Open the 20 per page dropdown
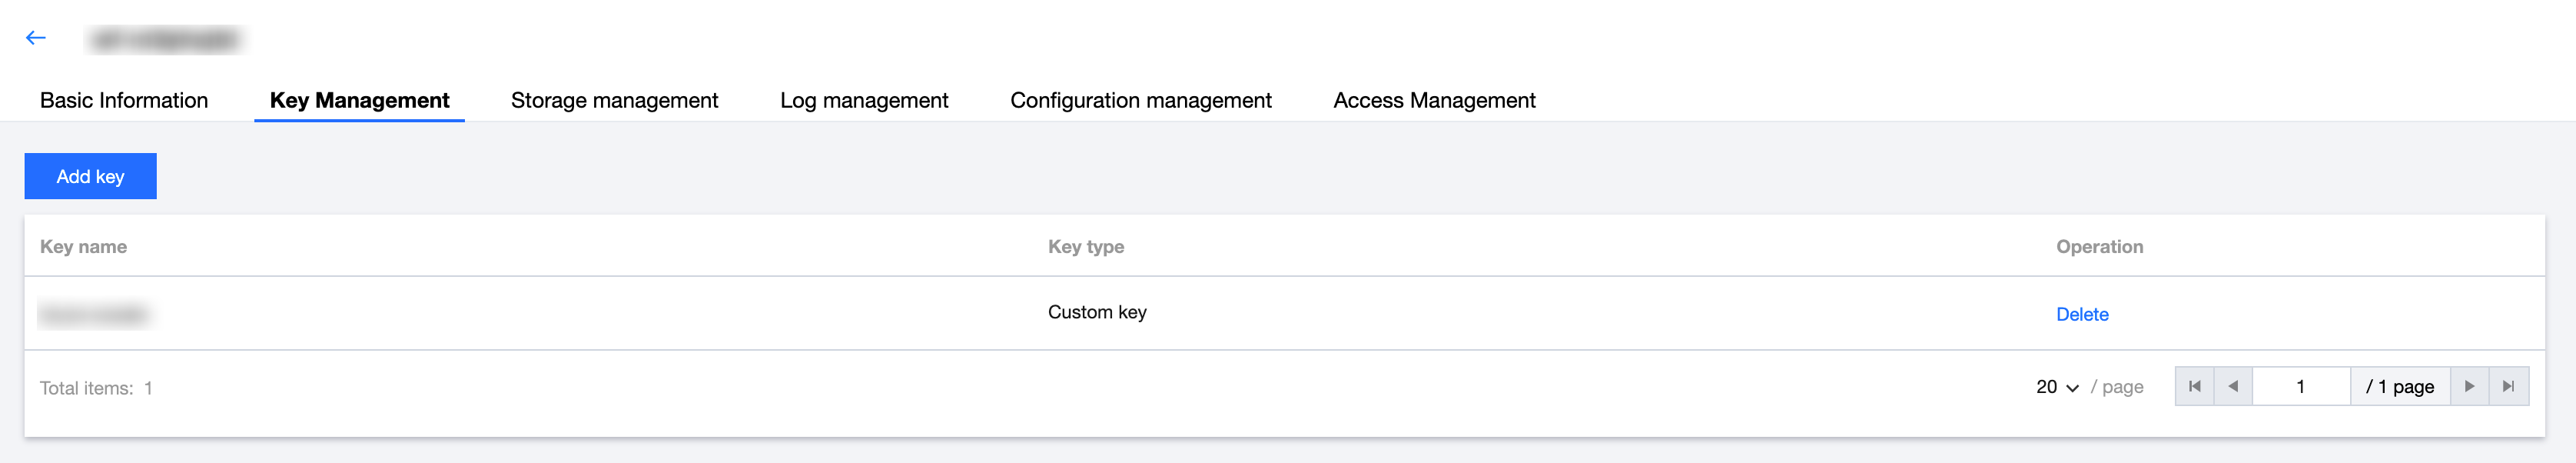The width and height of the screenshot is (2576, 463). pyautogui.click(x=2057, y=387)
